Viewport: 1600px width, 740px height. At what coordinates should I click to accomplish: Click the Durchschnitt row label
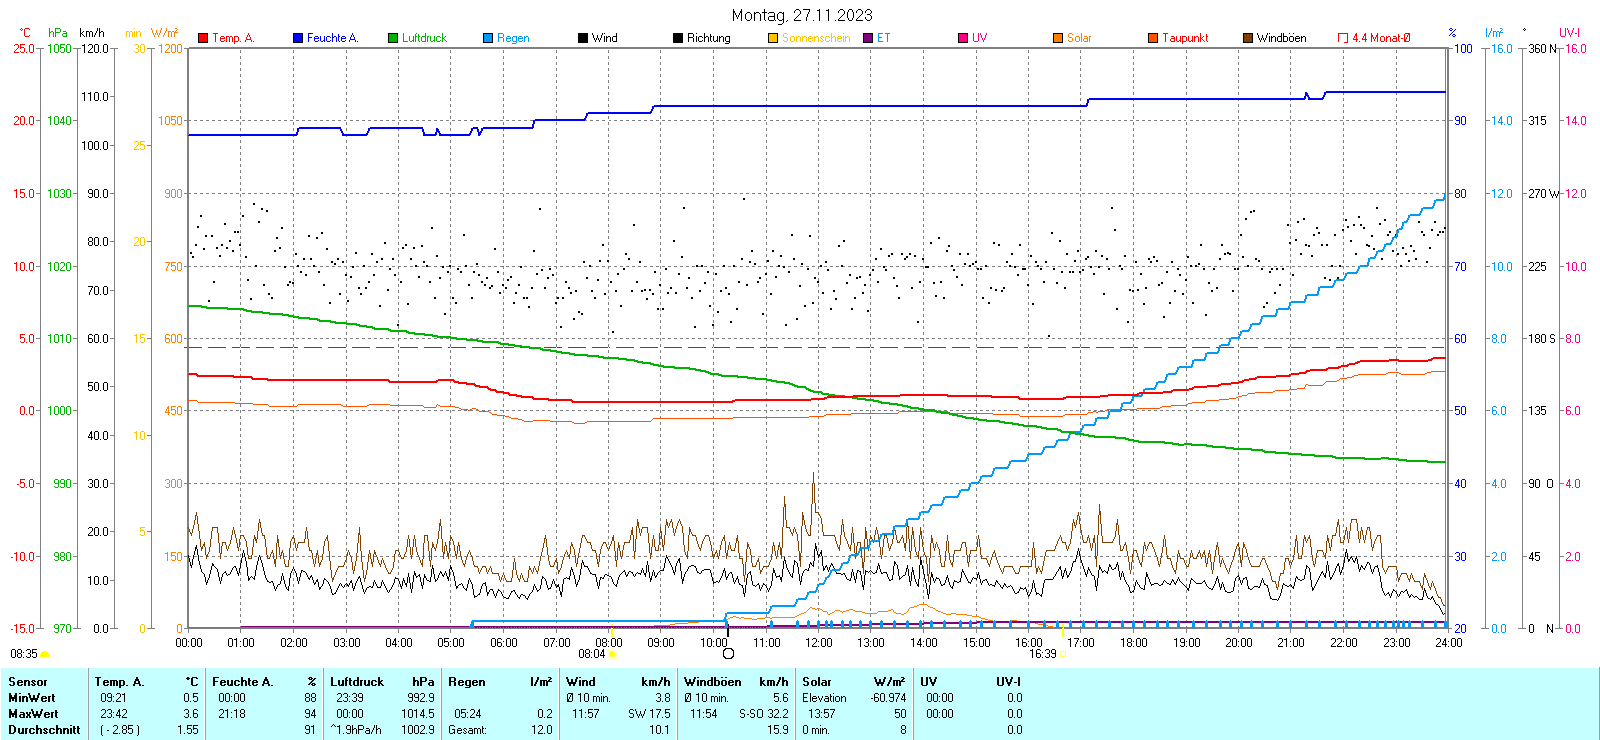(x=44, y=730)
